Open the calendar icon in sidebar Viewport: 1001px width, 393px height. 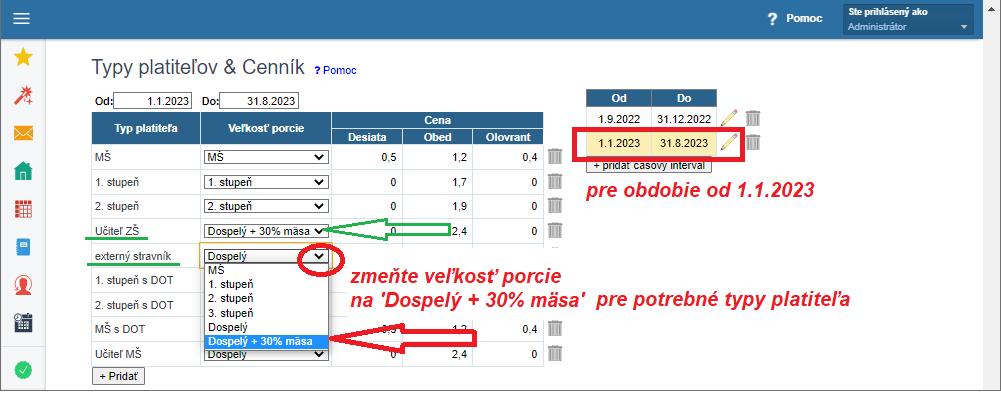24,322
